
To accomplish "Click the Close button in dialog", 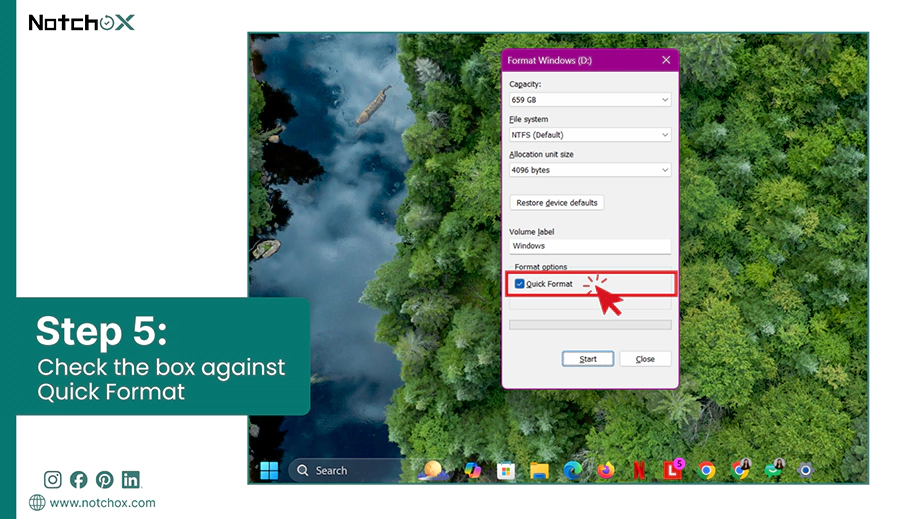I will pos(645,359).
